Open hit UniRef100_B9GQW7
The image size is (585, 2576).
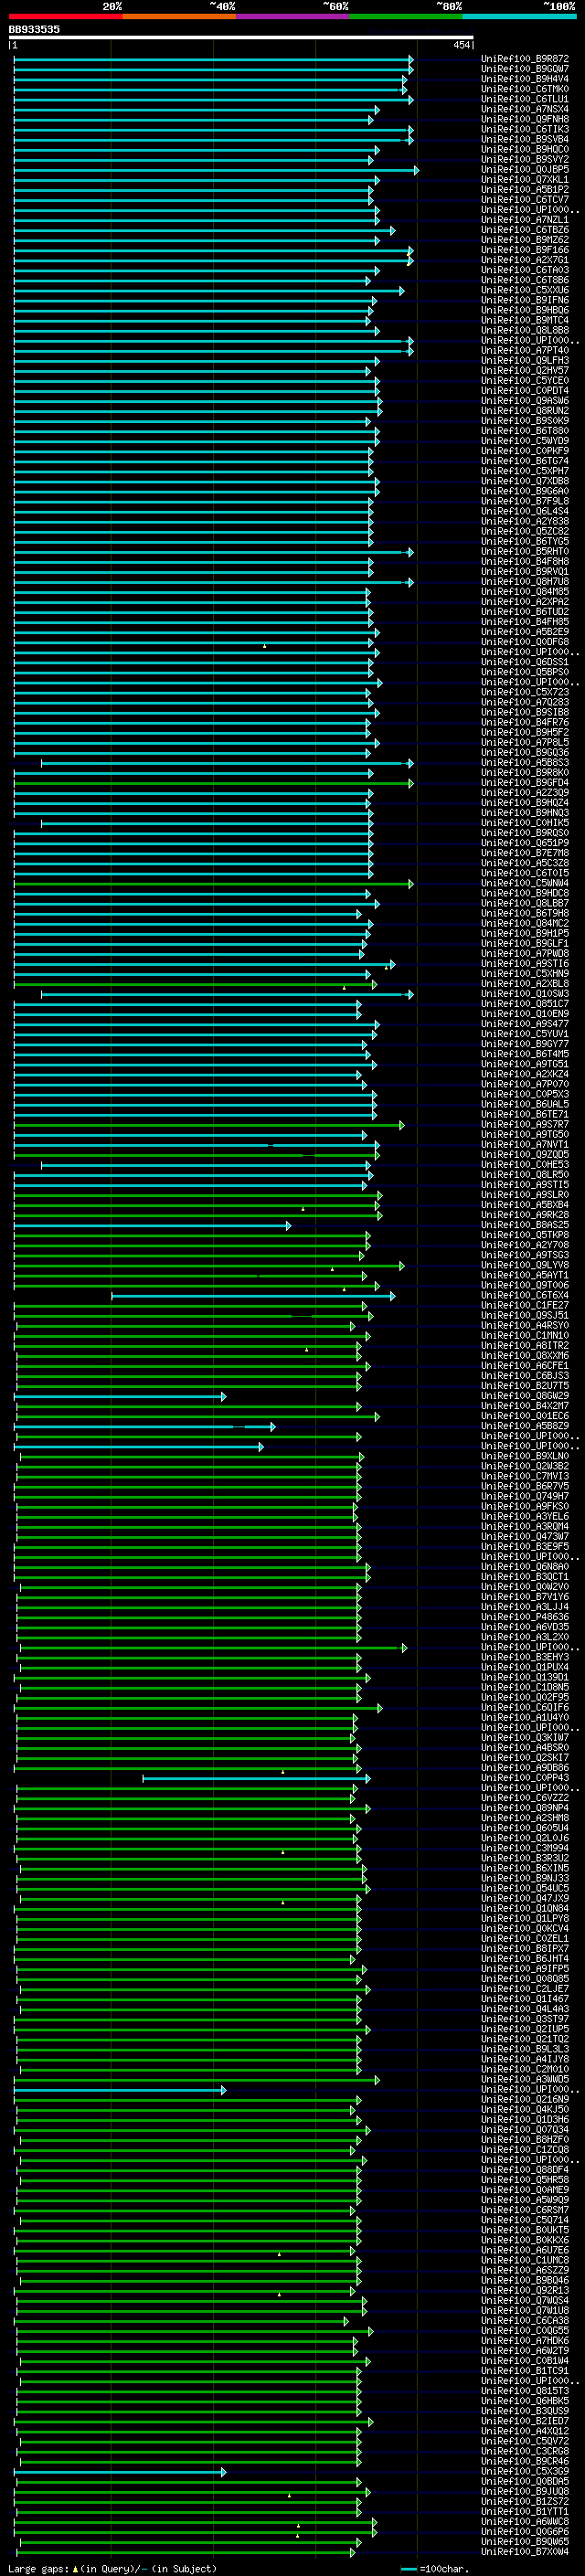[525, 69]
